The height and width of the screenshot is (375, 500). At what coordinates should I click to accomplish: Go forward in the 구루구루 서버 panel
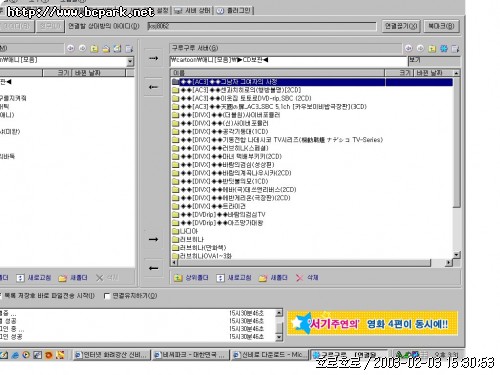point(420,49)
